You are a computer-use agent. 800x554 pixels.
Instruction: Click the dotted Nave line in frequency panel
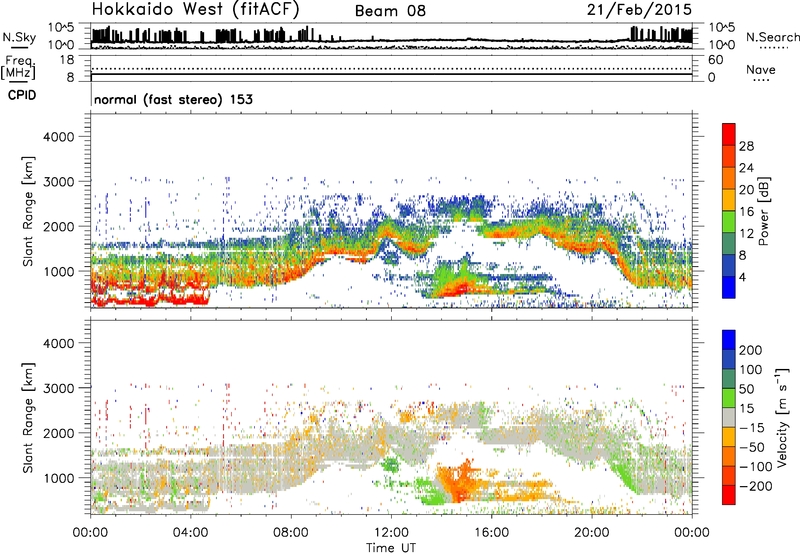click(x=391, y=69)
